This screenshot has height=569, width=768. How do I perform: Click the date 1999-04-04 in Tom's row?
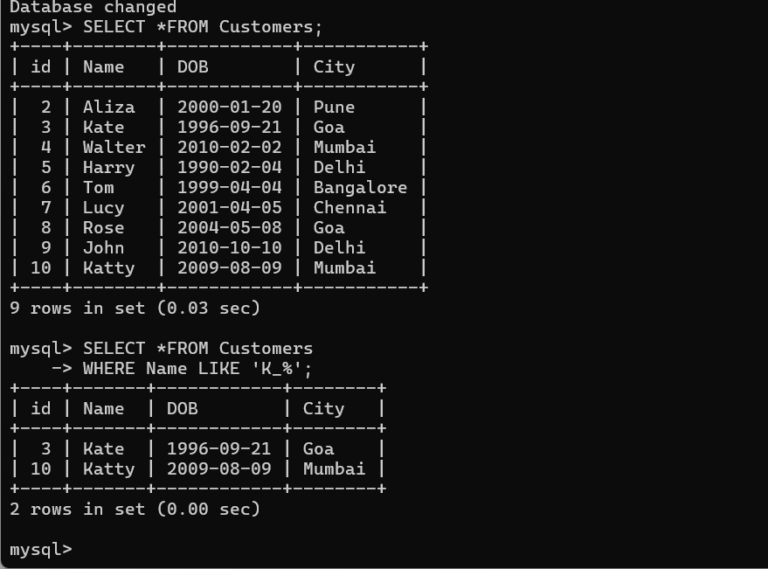click(229, 187)
